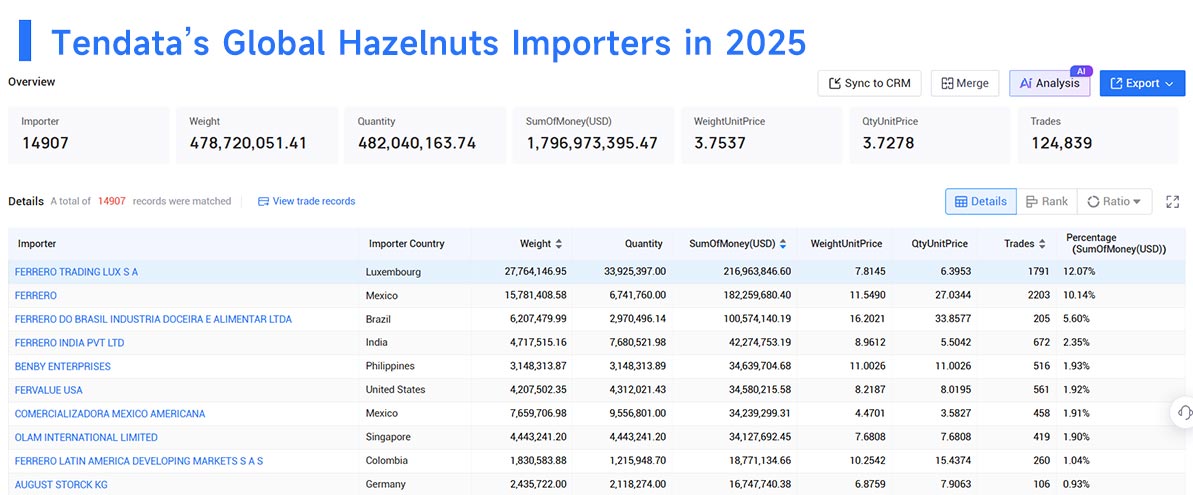Click the Importer Country column header
The width and height of the screenshot is (1193, 495).
point(406,244)
